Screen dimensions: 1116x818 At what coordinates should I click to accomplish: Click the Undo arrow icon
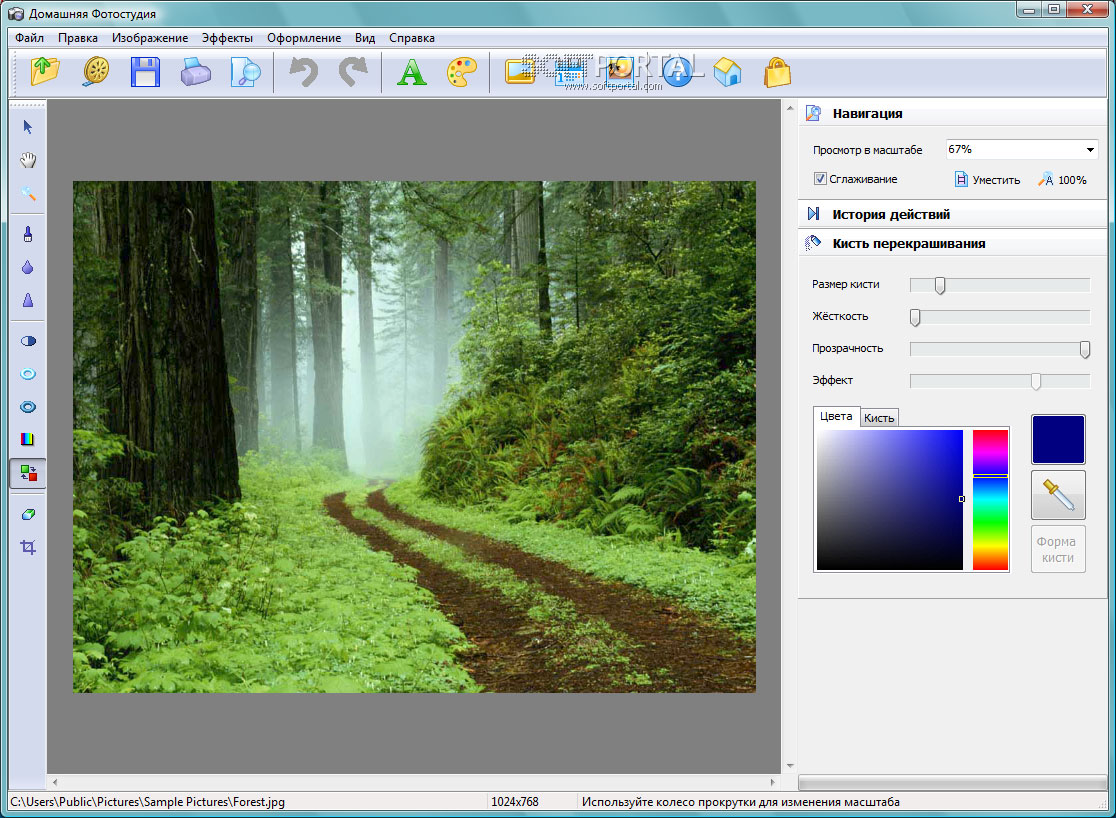302,72
